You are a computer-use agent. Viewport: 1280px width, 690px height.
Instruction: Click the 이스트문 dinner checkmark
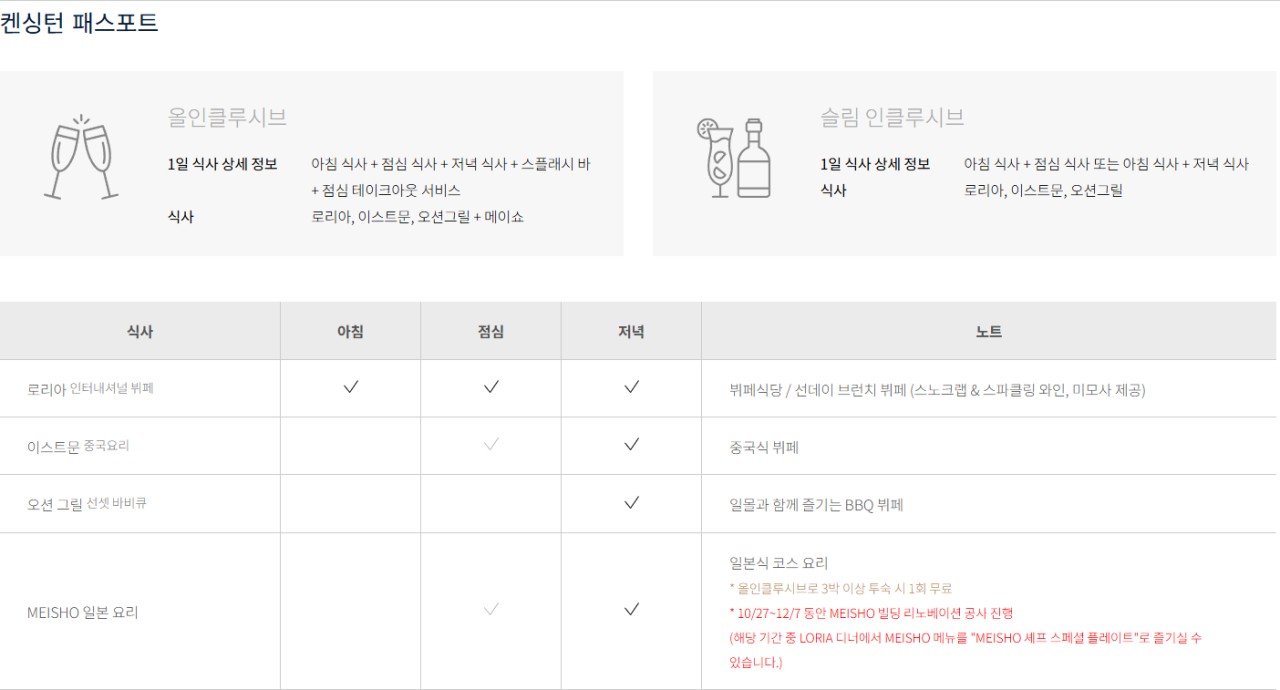pos(631,445)
